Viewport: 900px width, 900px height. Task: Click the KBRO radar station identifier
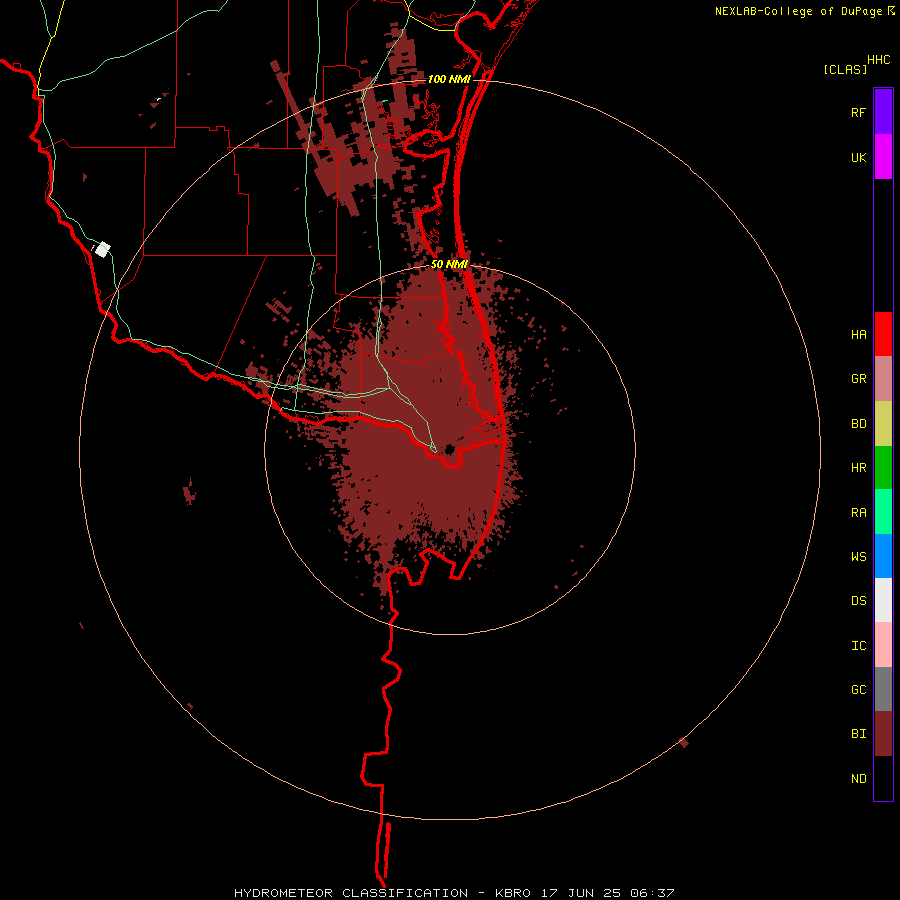tap(513, 893)
